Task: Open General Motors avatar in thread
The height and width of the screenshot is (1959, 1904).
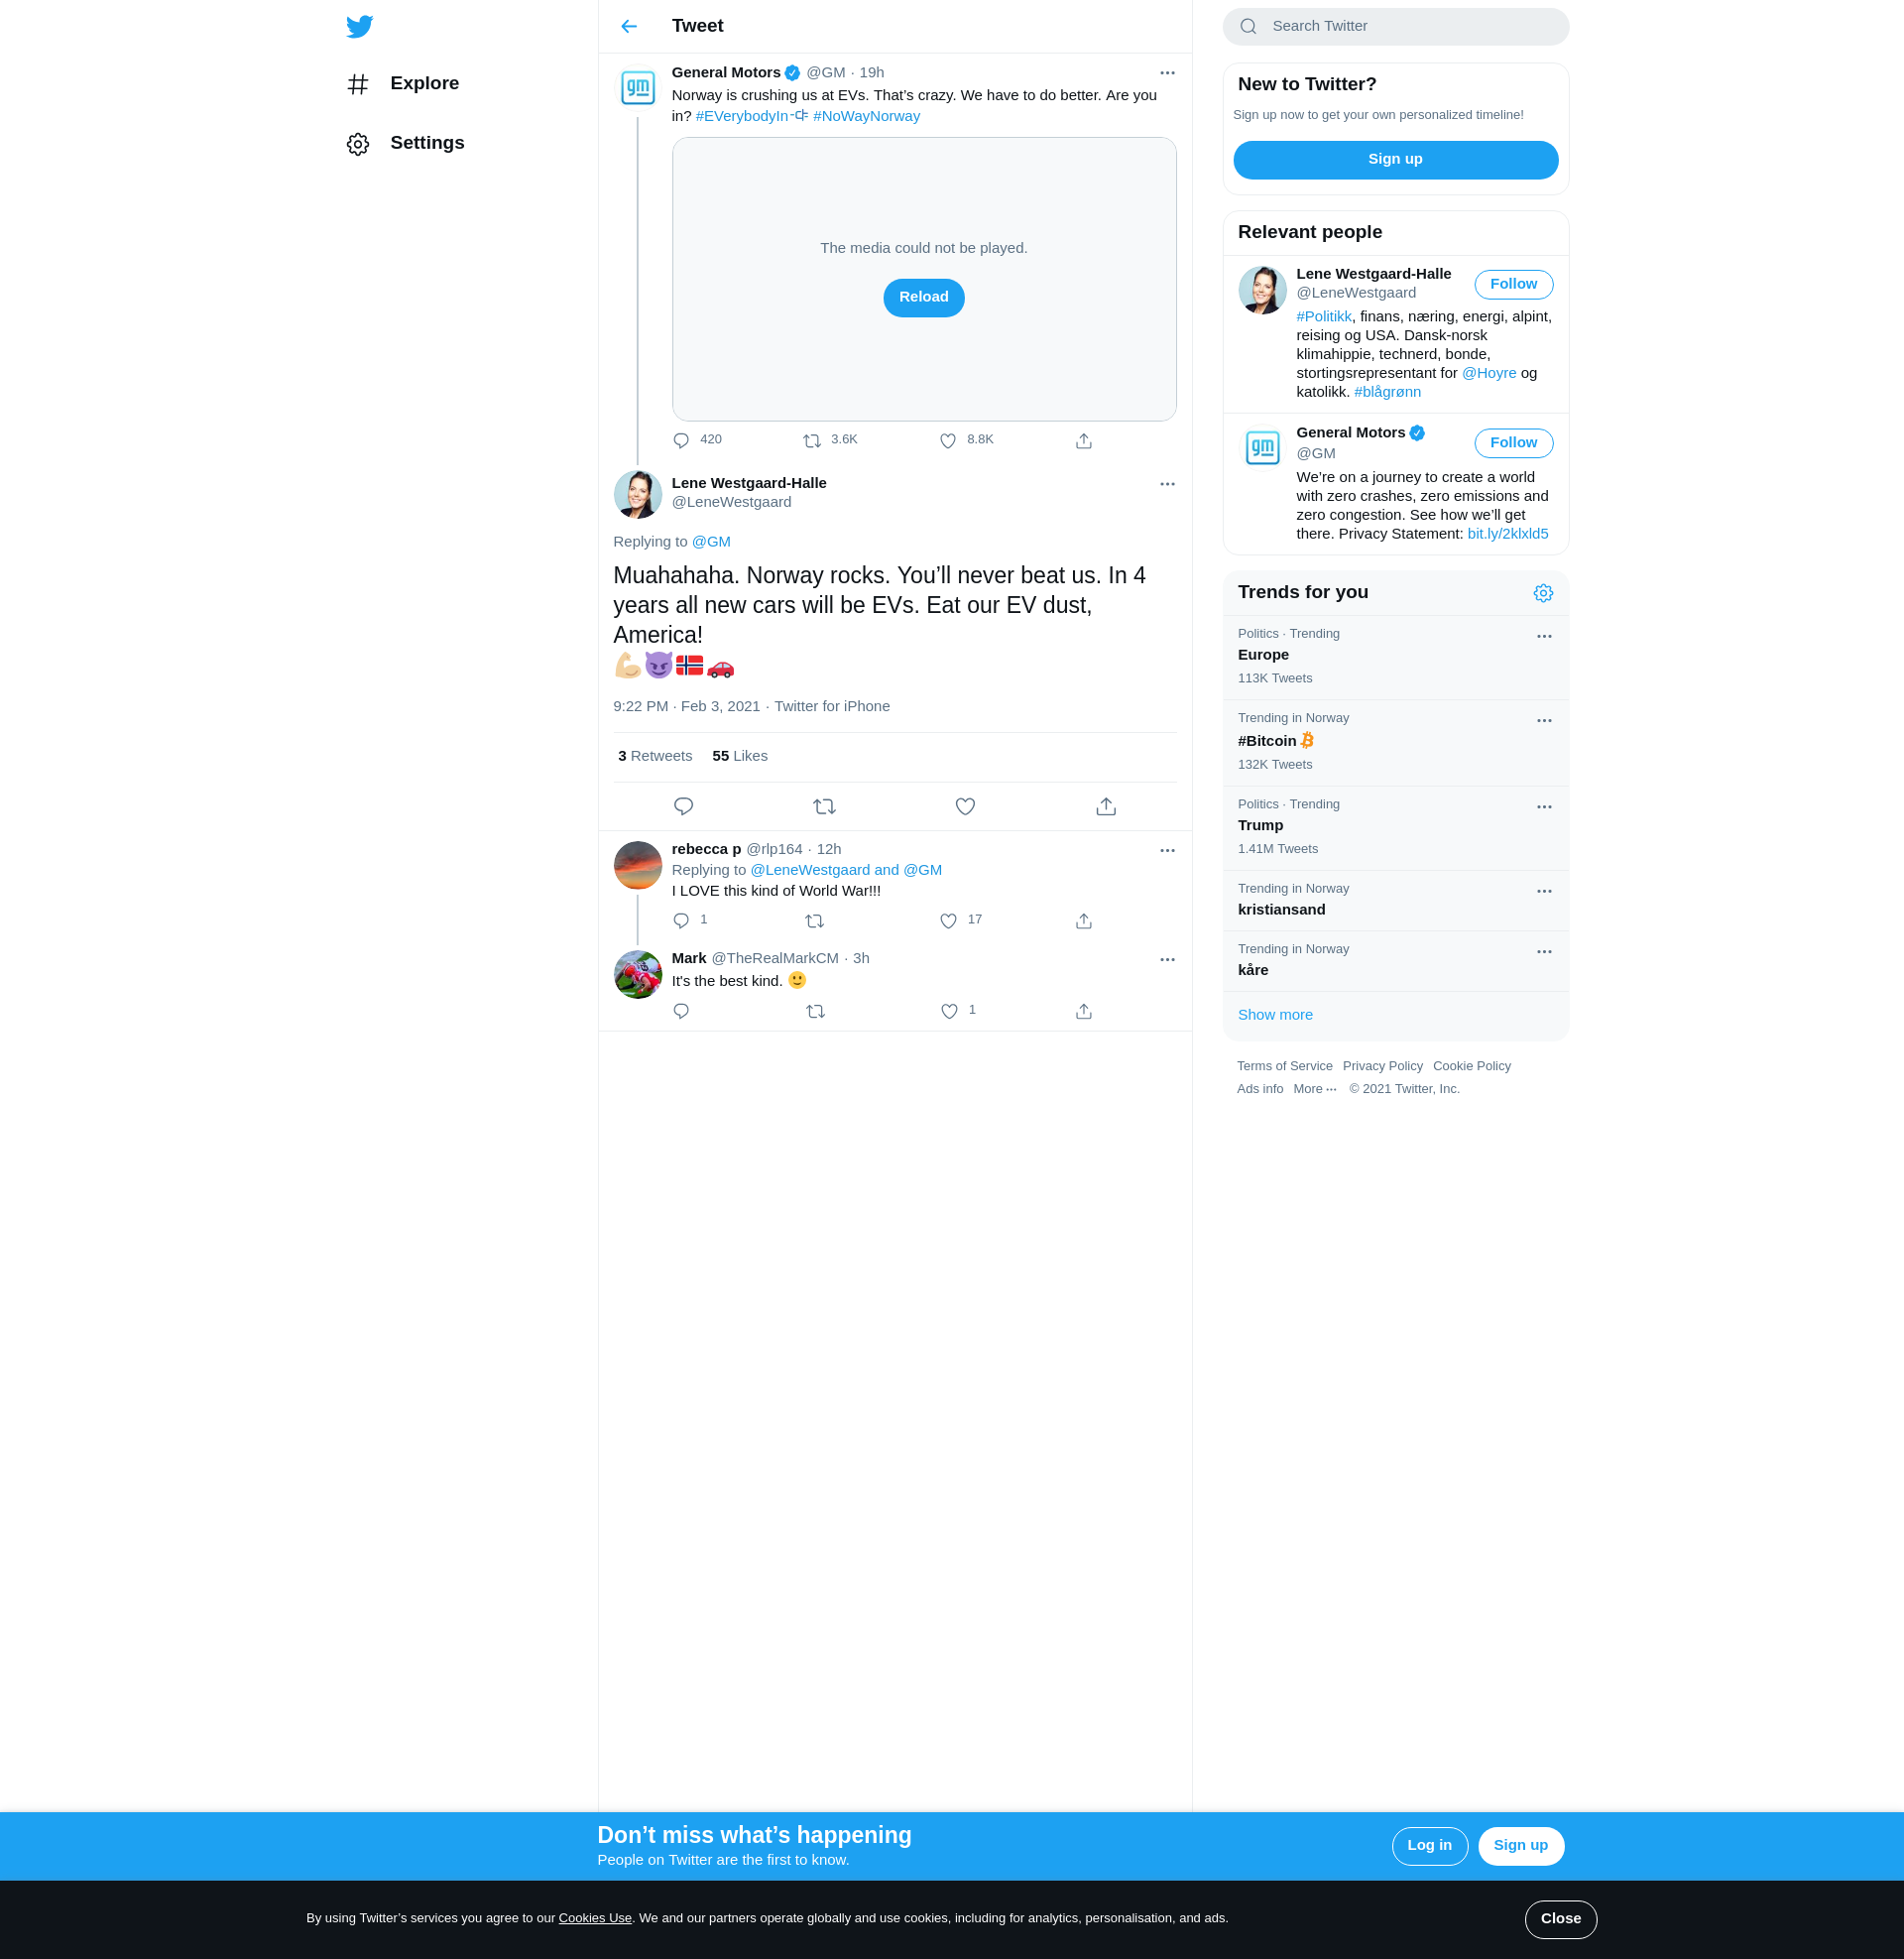Action: coord(638,88)
